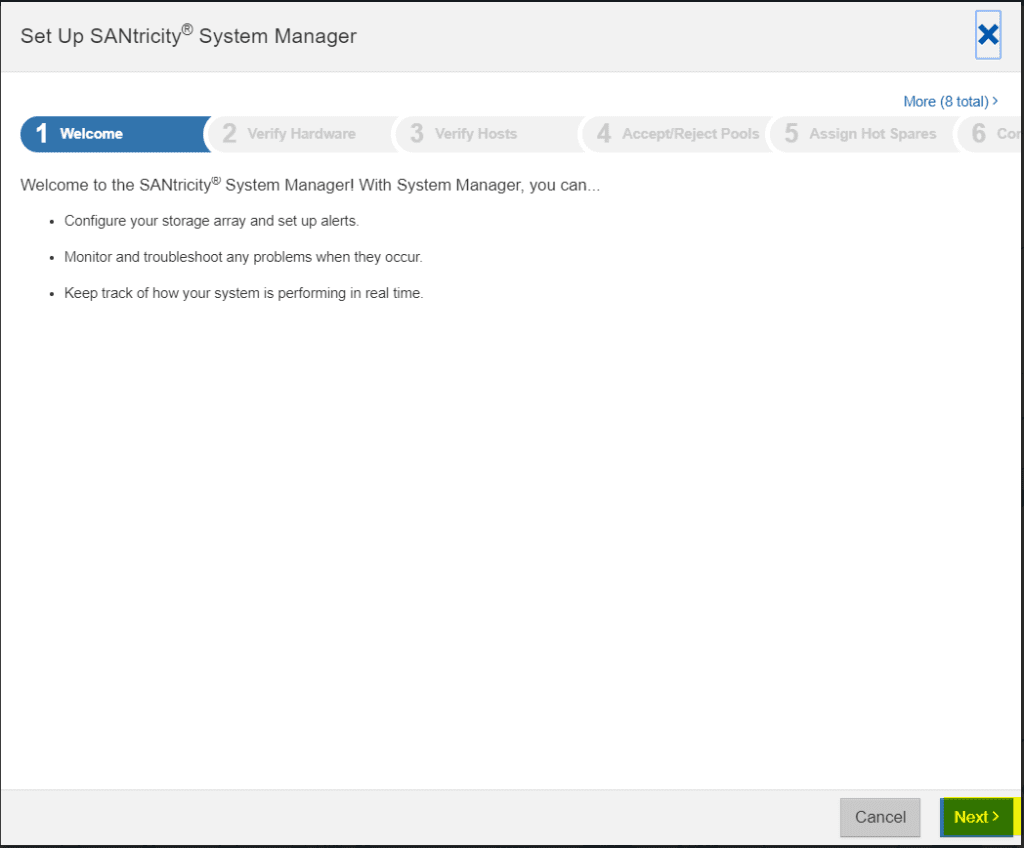1024x848 pixels.
Task: Click the Next button to proceed
Action: (x=975, y=817)
